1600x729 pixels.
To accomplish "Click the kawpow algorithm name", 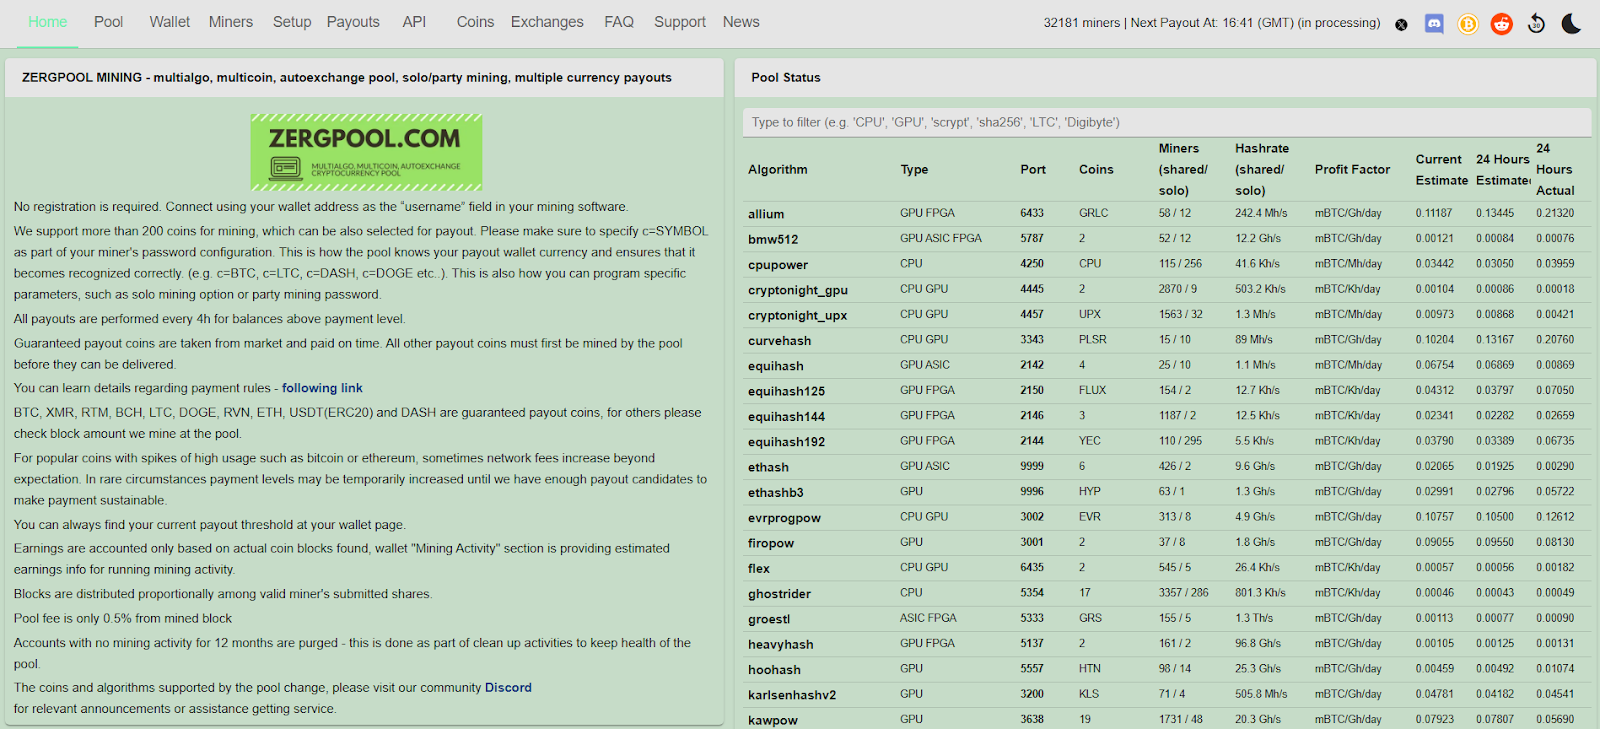I will 773,720.
